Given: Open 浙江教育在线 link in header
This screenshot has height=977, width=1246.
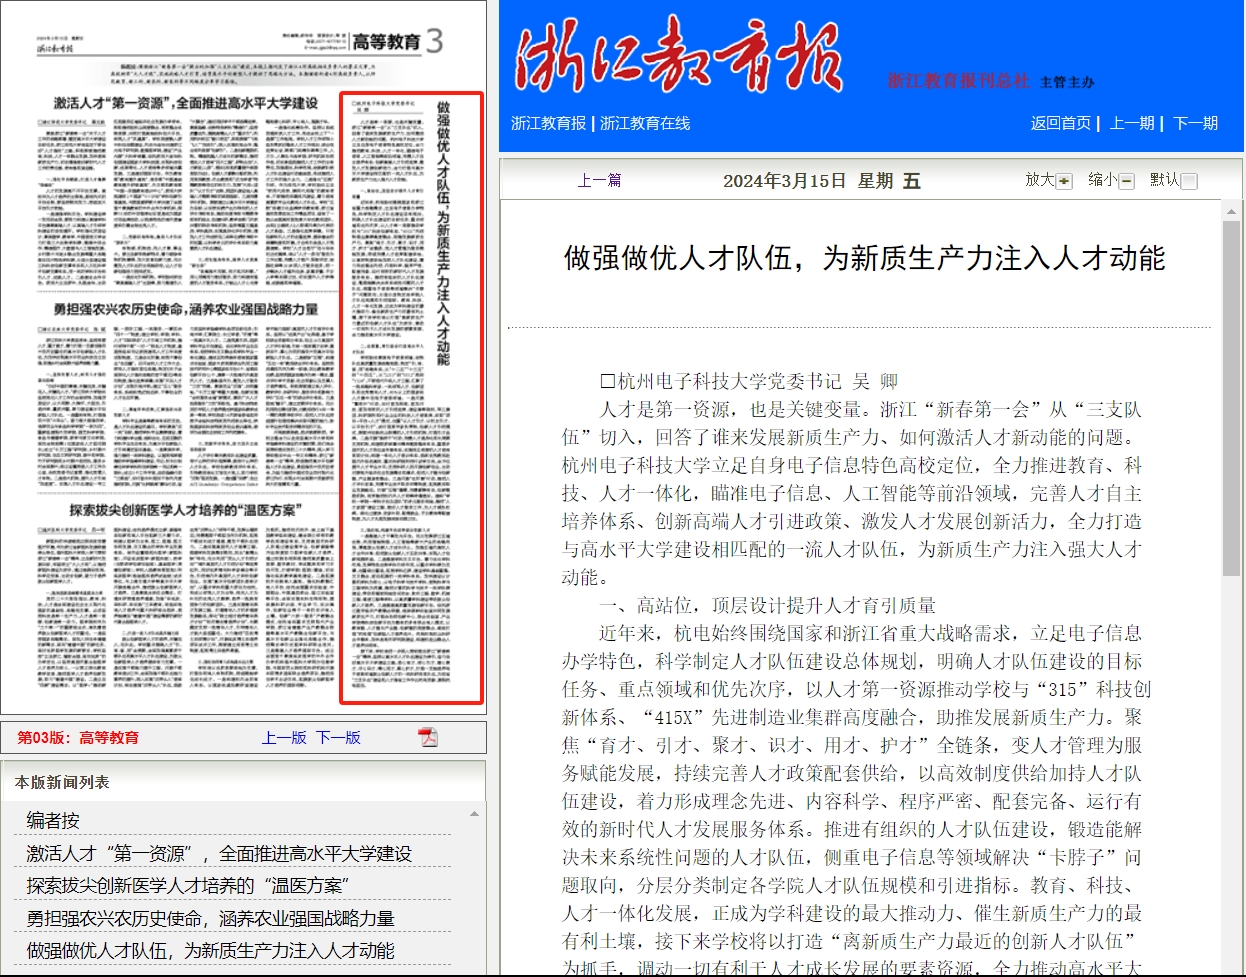Looking at the screenshot, I should pyautogui.click(x=645, y=123).
